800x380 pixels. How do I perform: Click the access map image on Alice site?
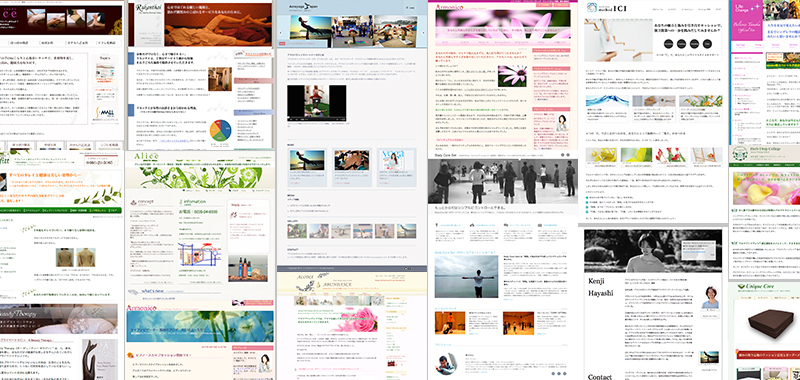click(198, 256)
